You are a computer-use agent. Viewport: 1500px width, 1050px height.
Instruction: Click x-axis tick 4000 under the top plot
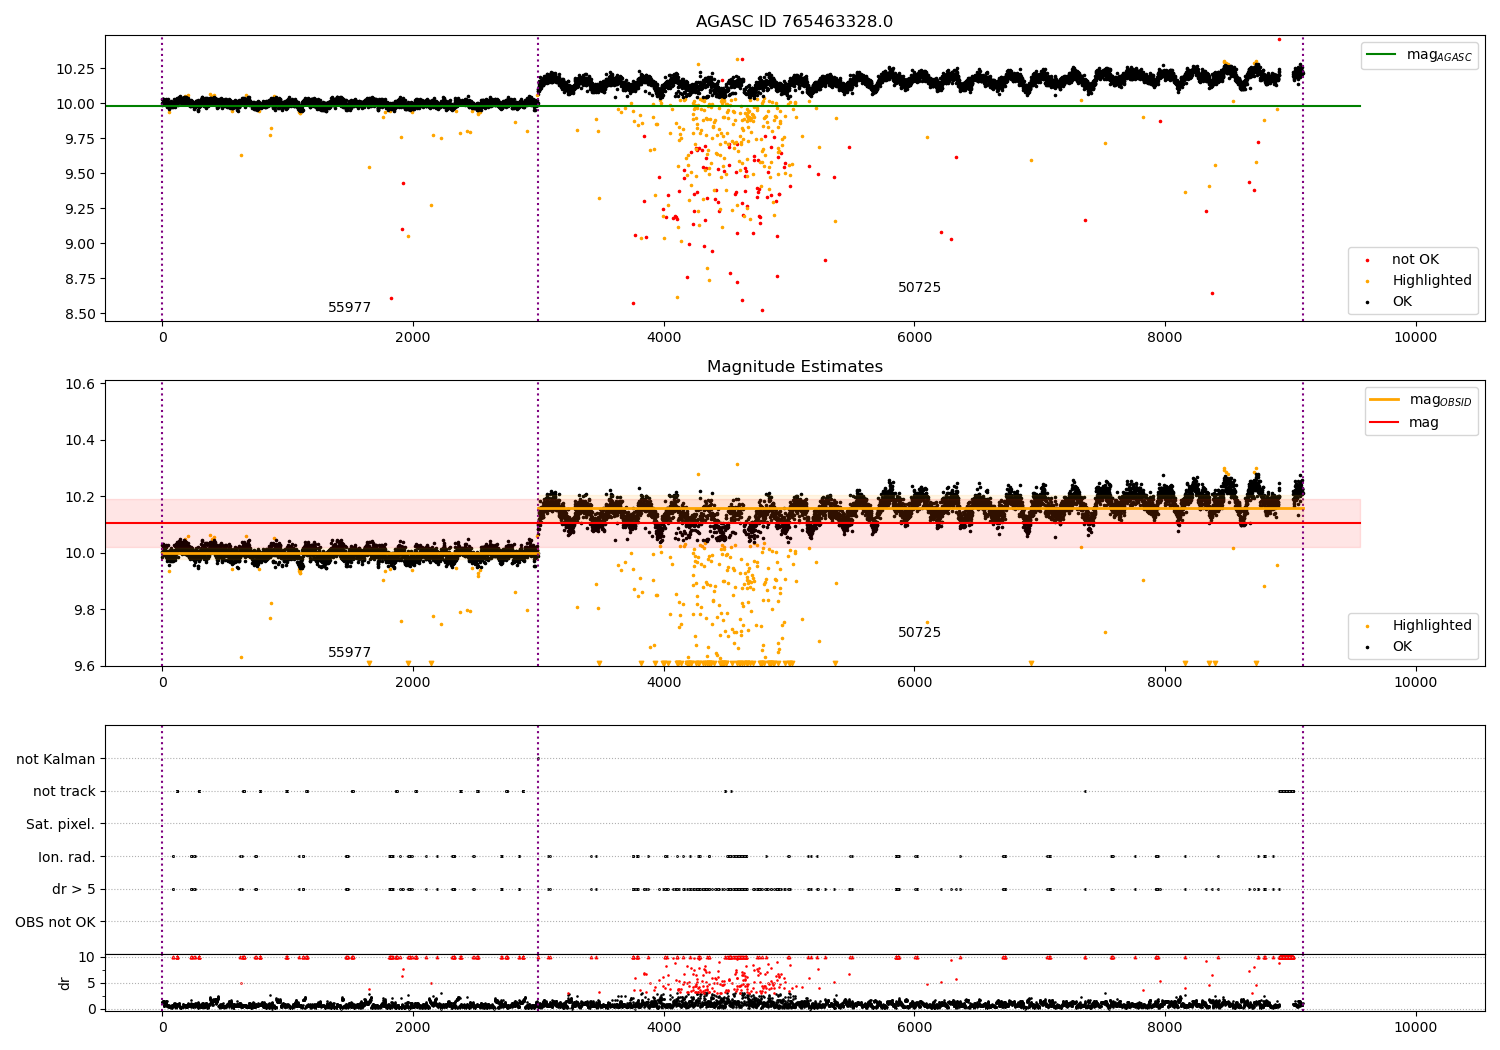(x=664, y=338)
